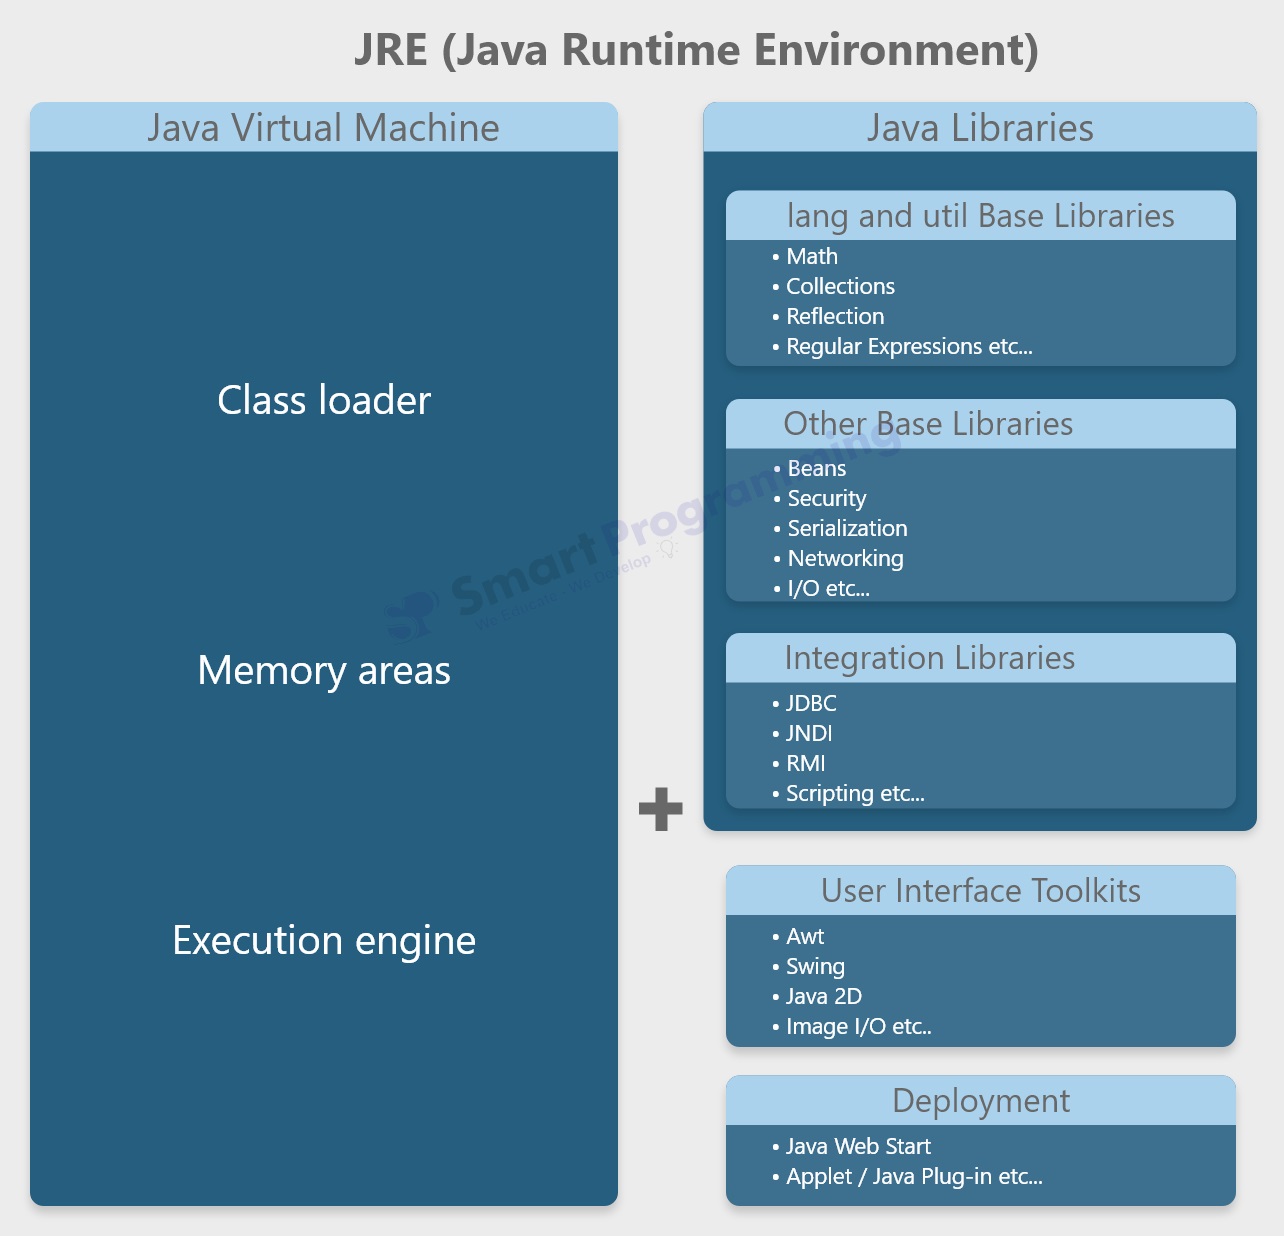
Task: Click the Image I/O etc.. item
Action: tap(852, 1026)
